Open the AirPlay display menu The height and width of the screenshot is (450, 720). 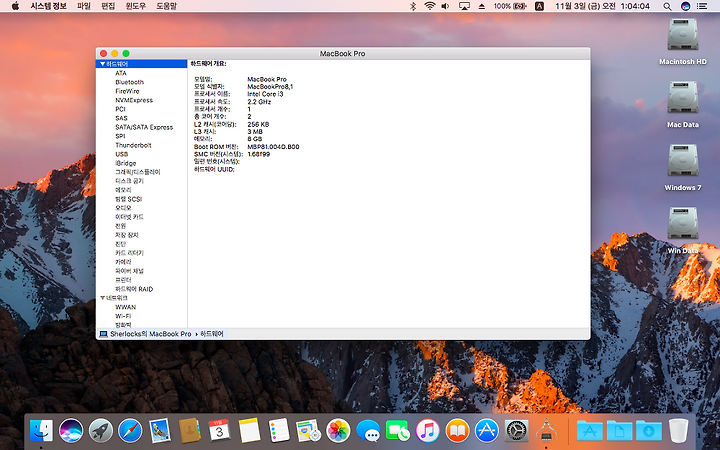click(x=464, y=6)
